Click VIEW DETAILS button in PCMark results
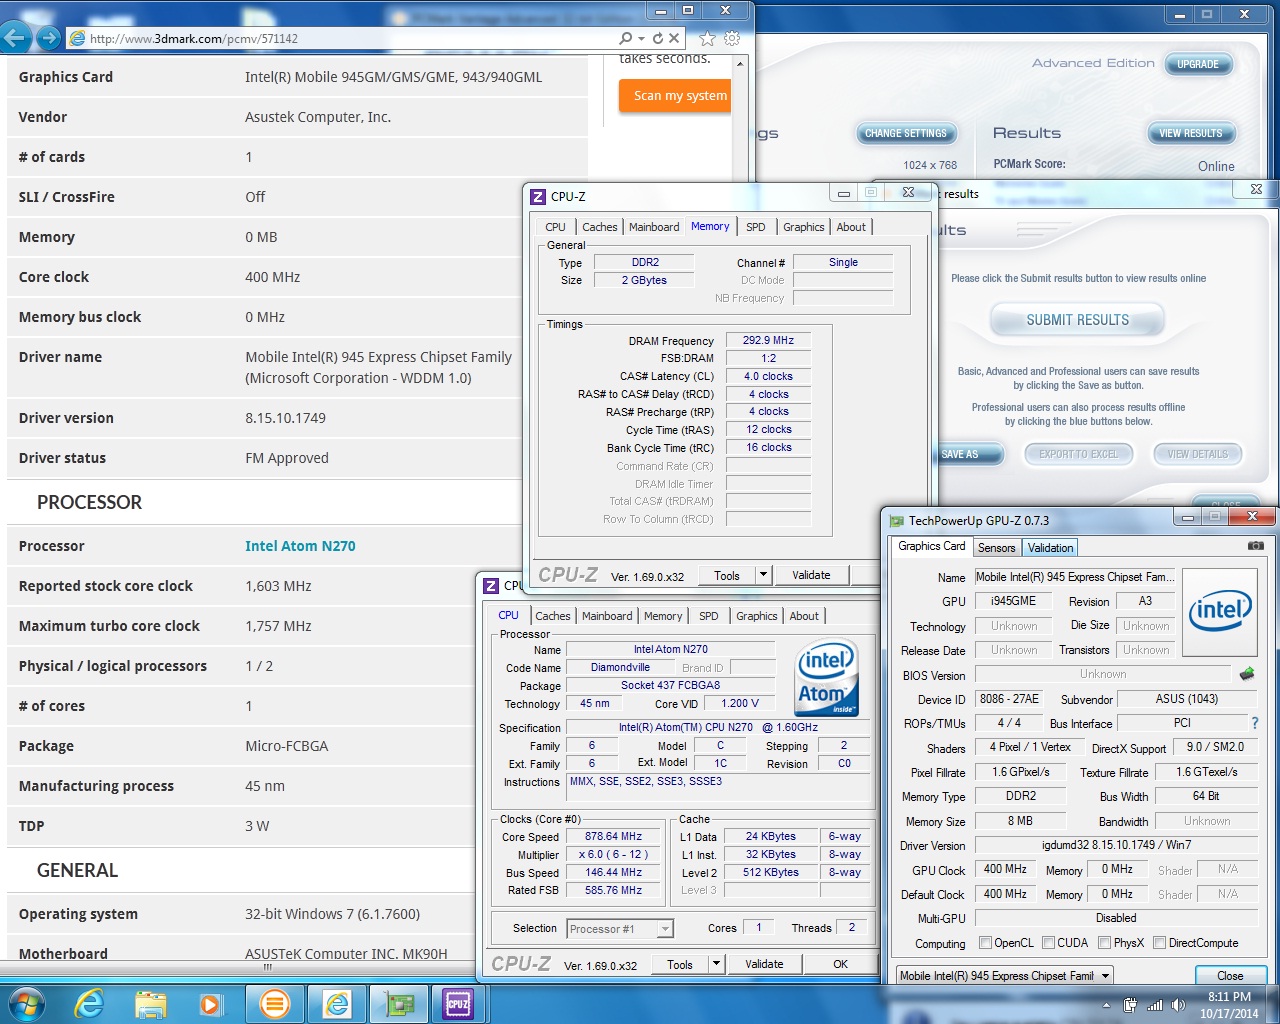This screenshot has height=1024, width=1280. coord(1197,454)
